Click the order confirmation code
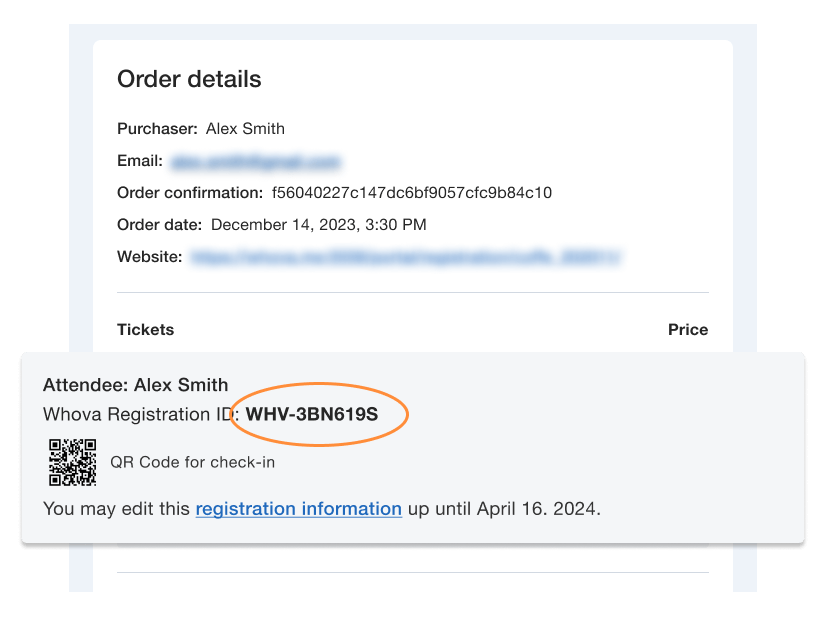Image resolution: width=826 pixels, height=617 pixels. pyautogui.click(x=411, y=193)
